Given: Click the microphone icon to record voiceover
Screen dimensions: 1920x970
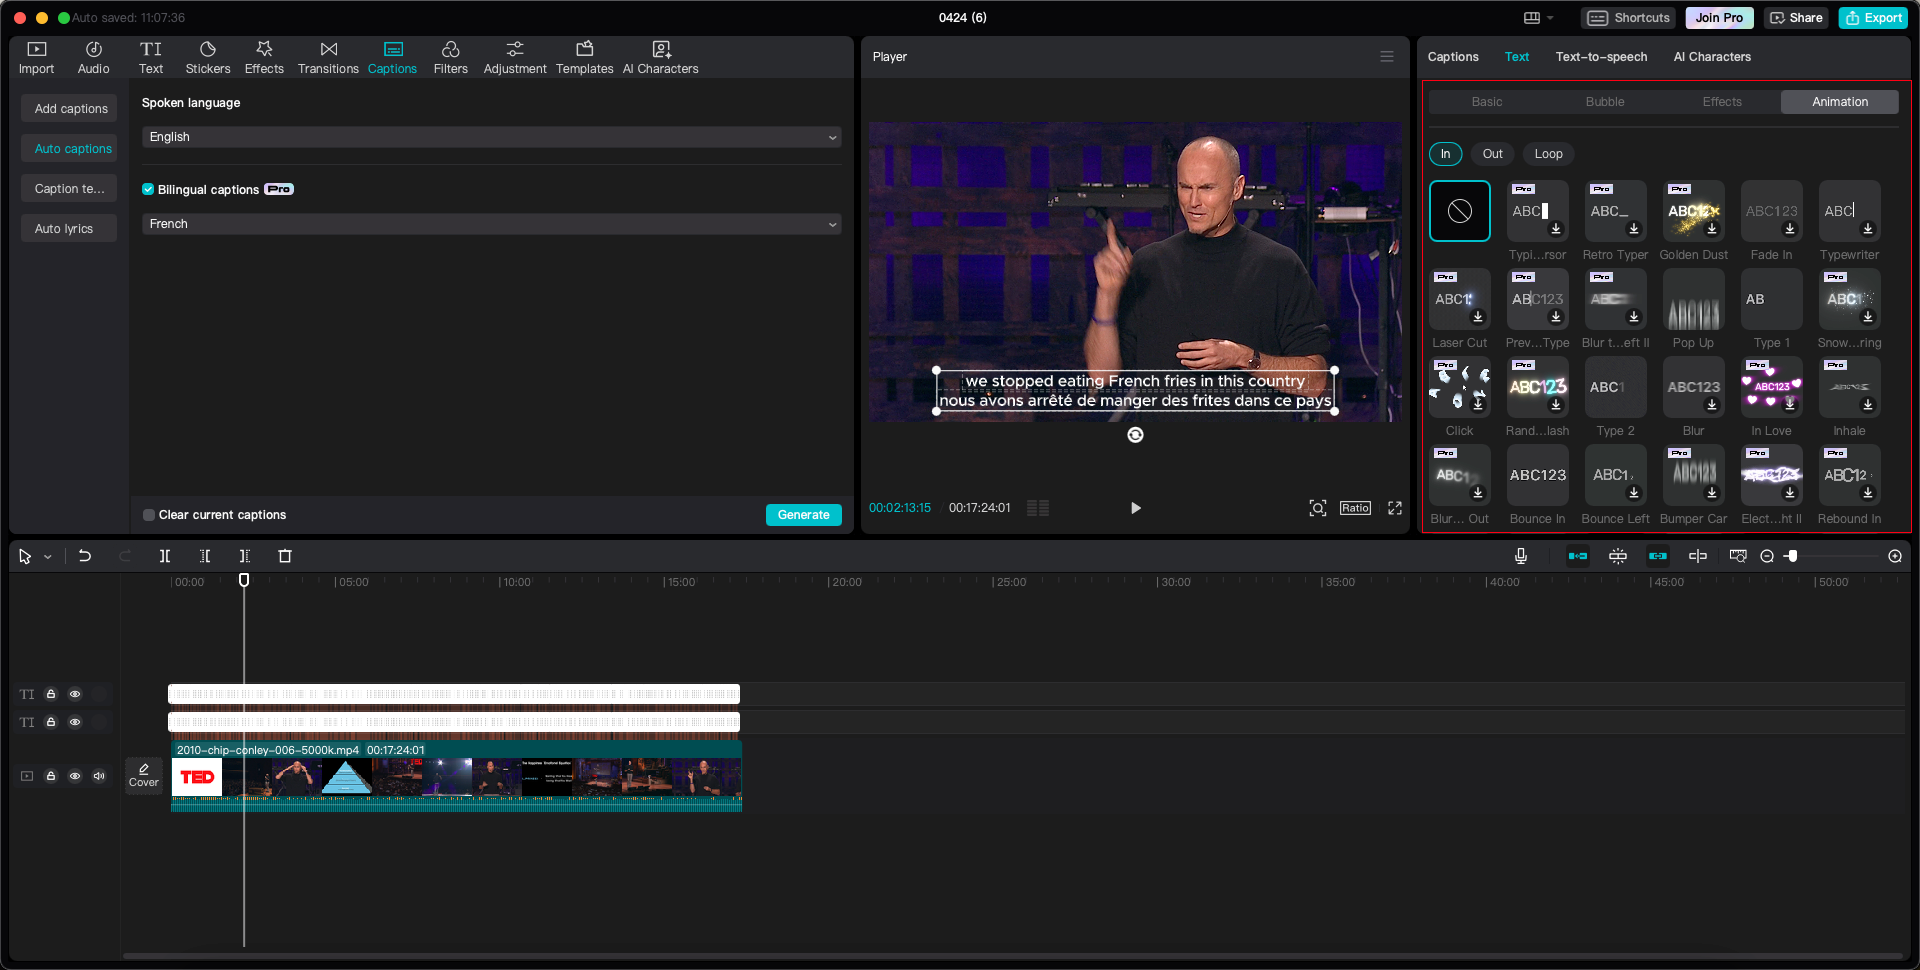Looking at the screenshot, I should click(x=1520, y=556).
